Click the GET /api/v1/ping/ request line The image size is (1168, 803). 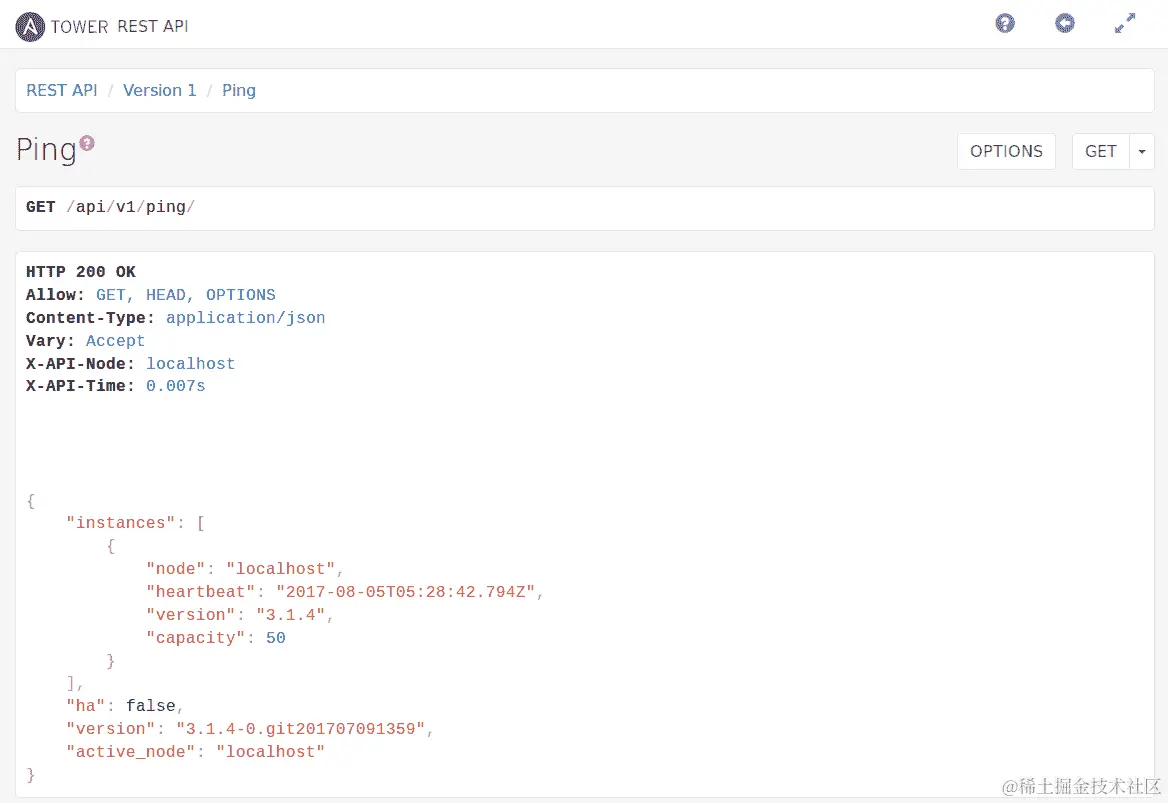click(x=111, y=208)
